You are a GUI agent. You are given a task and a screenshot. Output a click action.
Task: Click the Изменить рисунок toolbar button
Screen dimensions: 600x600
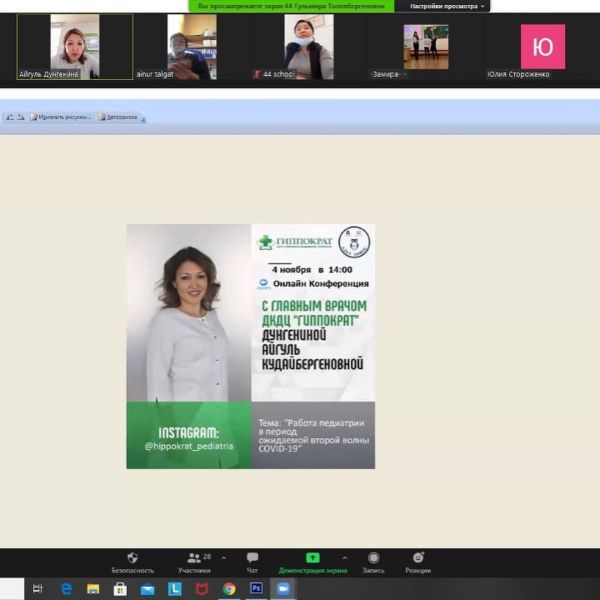tap(61, 117)
